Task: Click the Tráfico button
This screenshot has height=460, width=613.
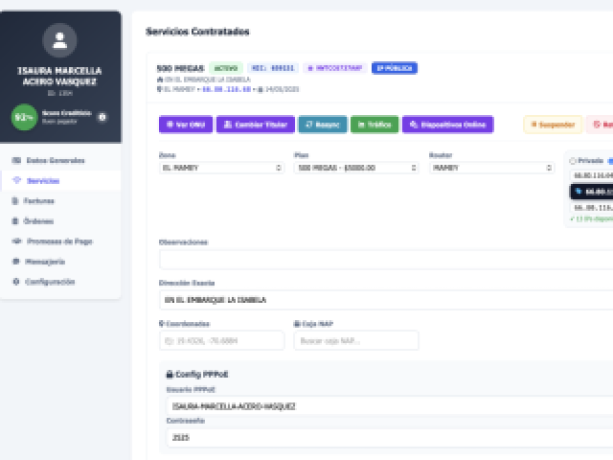Action: tap(375, 125)
